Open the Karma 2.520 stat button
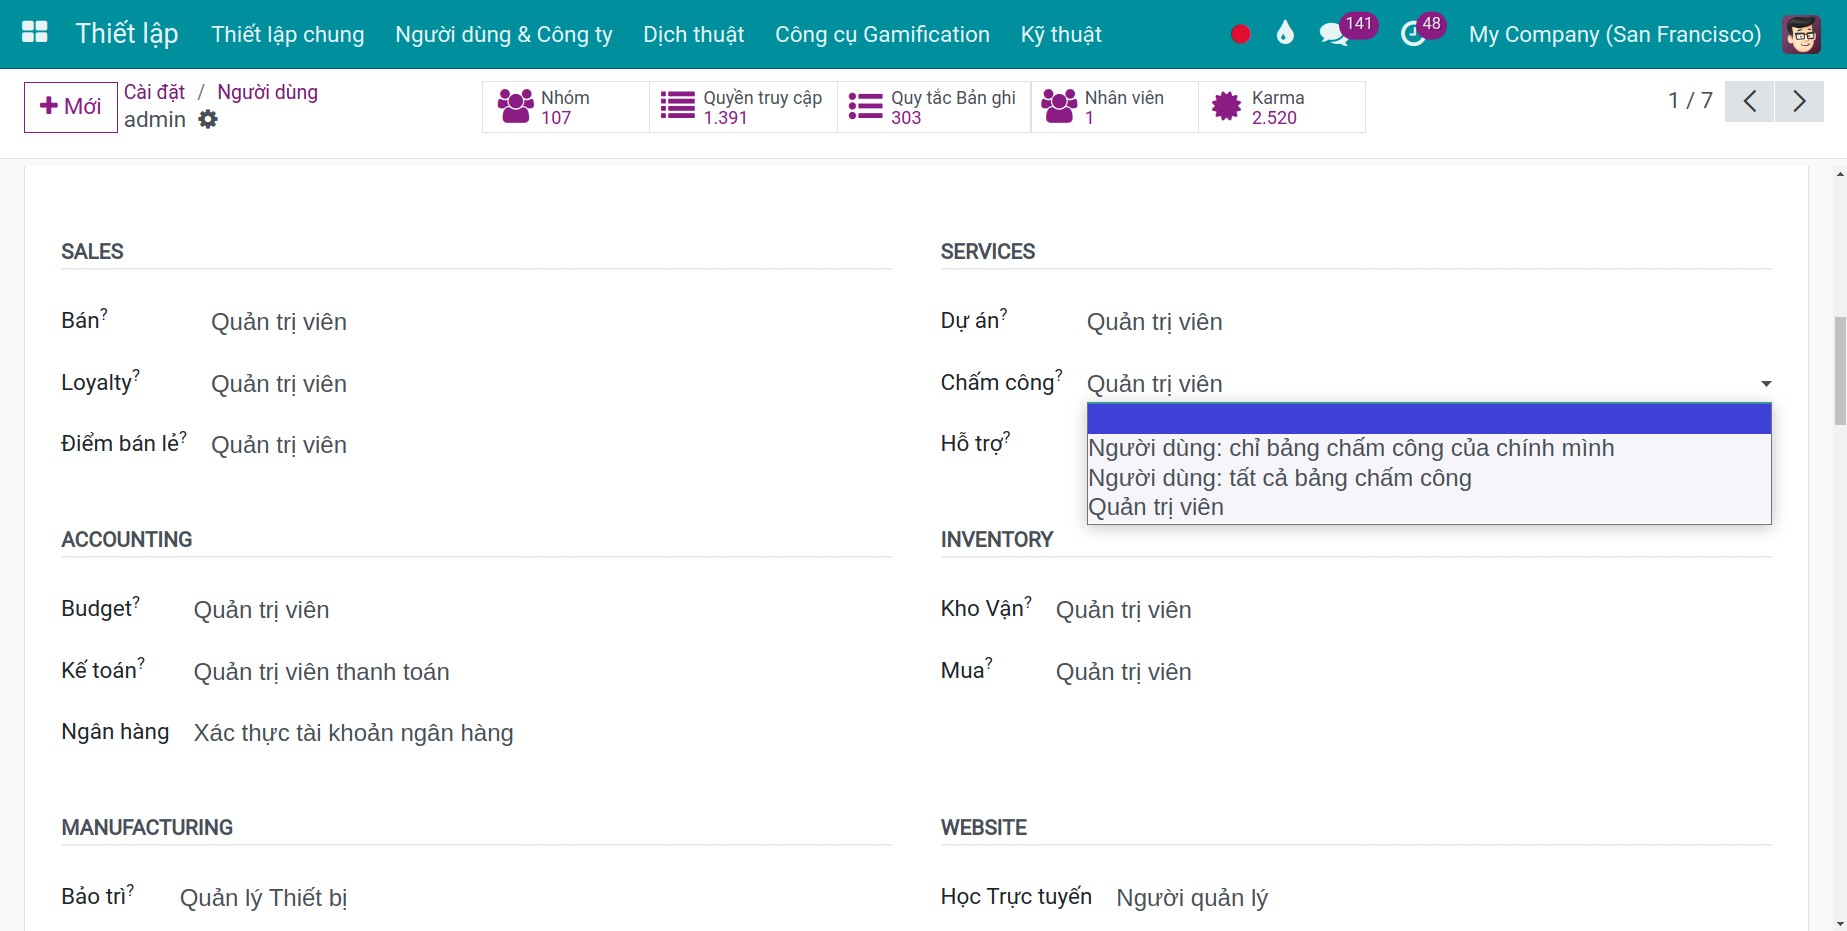Viewport: 1847px width, 931px height. [1282, 107]
